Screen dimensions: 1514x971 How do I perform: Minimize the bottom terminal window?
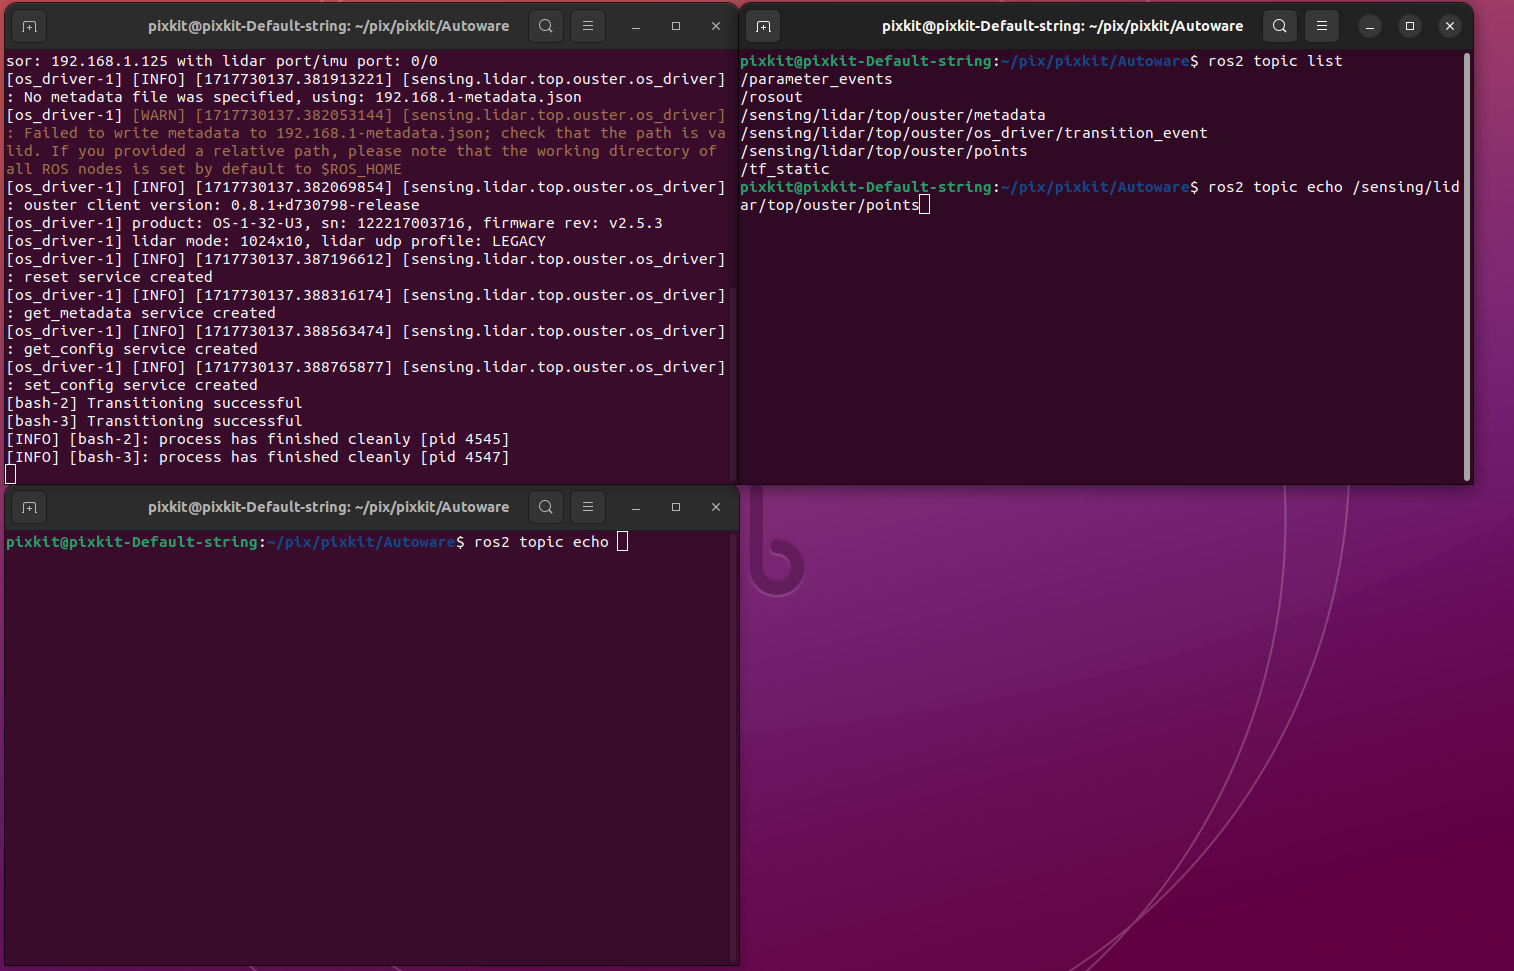(636, 507)
